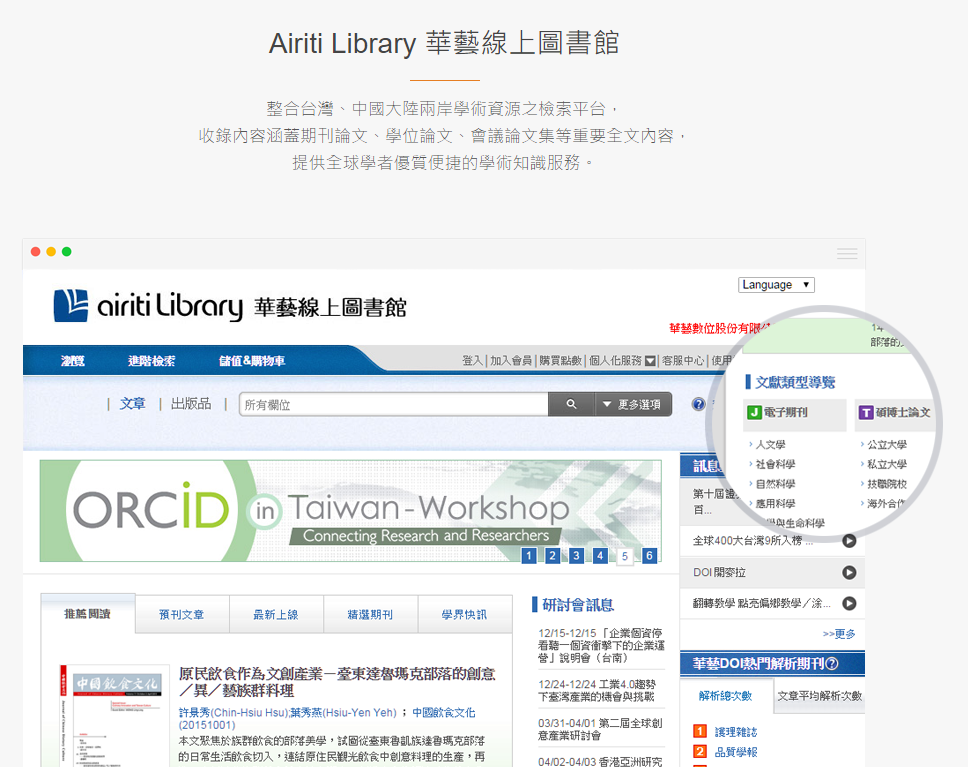Click the 登入 link

pyautogui.click(x=472, y=361)
